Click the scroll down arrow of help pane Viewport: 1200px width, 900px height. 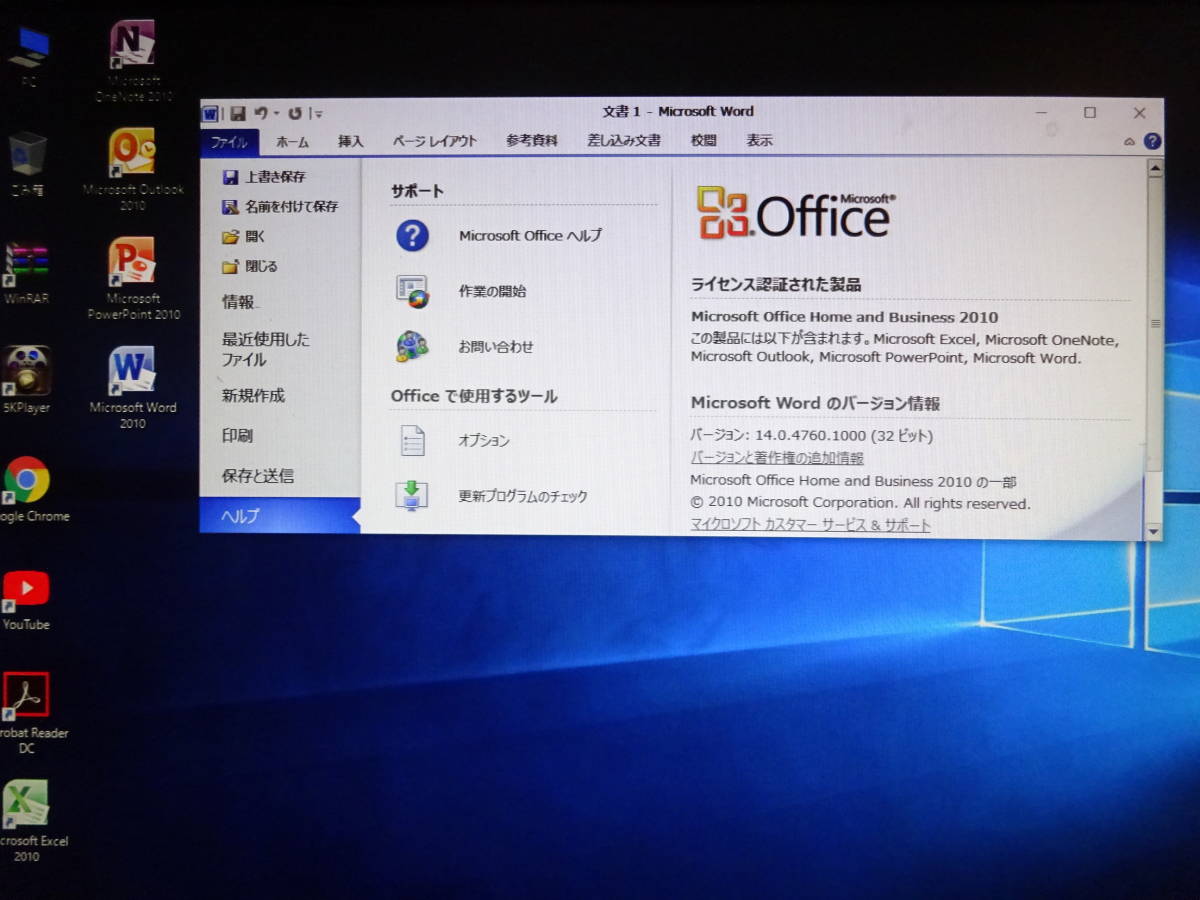[x=1154, y=532]
